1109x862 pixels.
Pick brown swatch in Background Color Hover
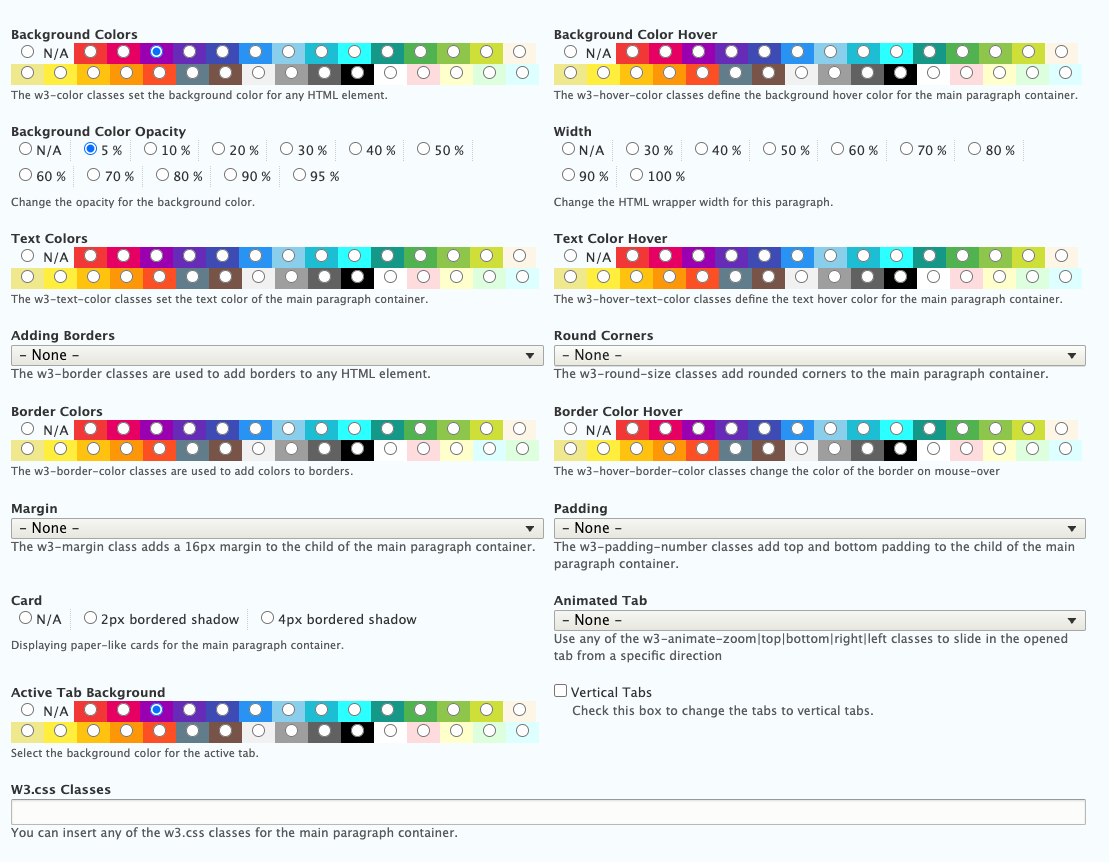click(768, 73)
